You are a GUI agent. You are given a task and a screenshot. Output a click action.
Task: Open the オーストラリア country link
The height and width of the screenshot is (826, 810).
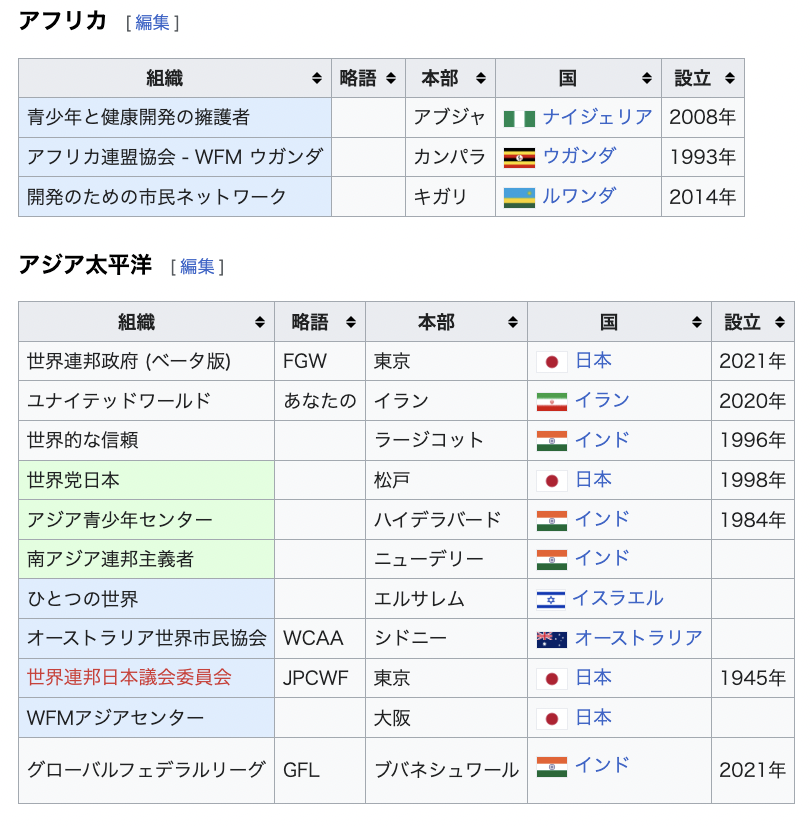[638, 638]
